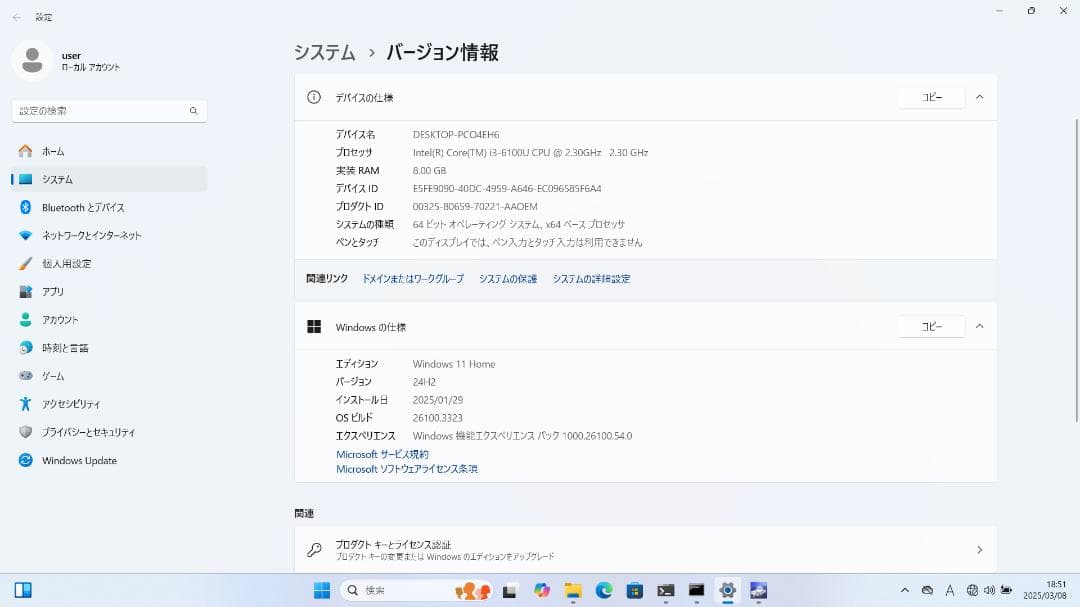Viewport: 1080px width, 607px height.
Task: Open アカウント settings
Action: point(60,319)
